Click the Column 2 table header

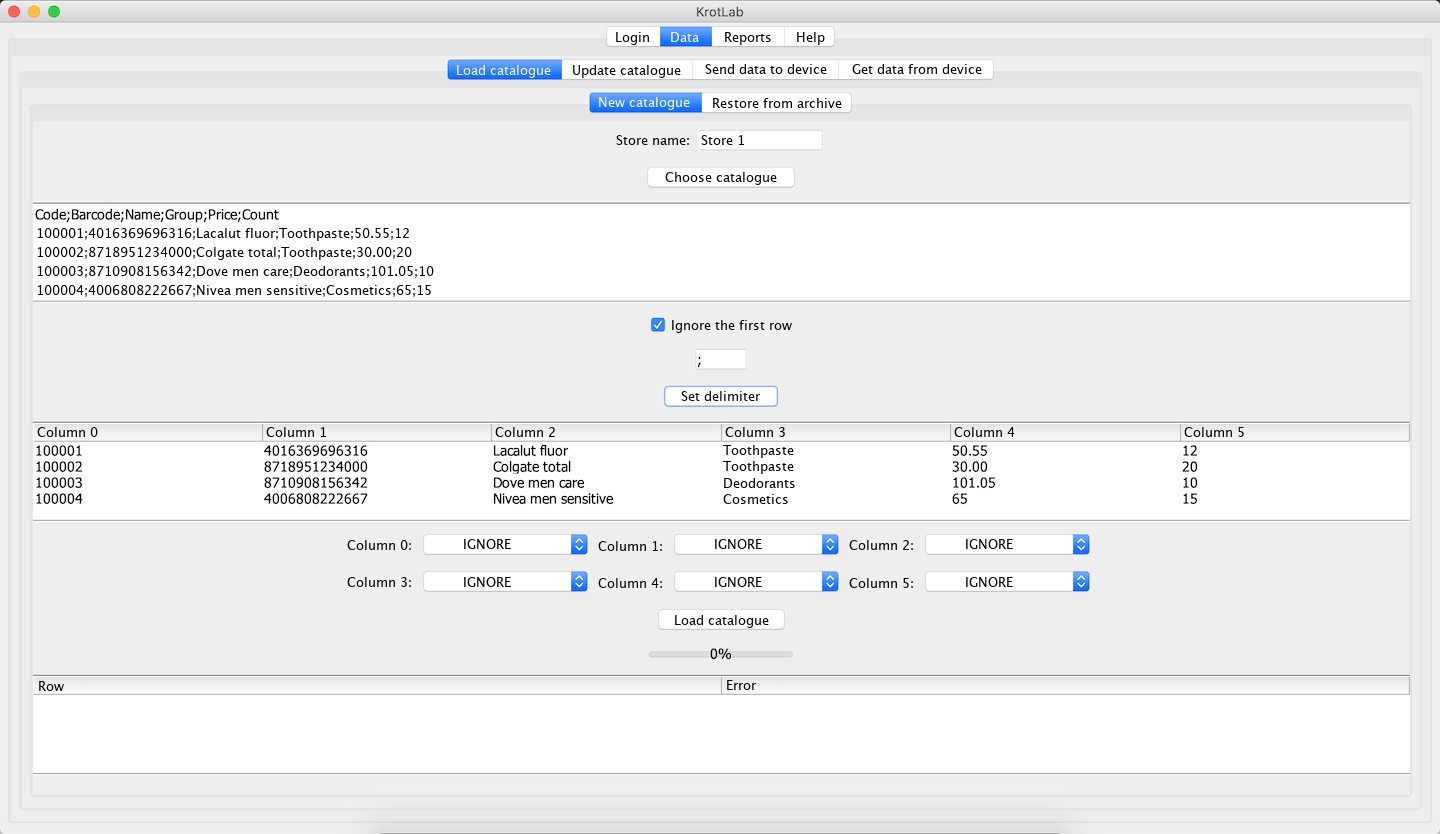coord(606,432)
